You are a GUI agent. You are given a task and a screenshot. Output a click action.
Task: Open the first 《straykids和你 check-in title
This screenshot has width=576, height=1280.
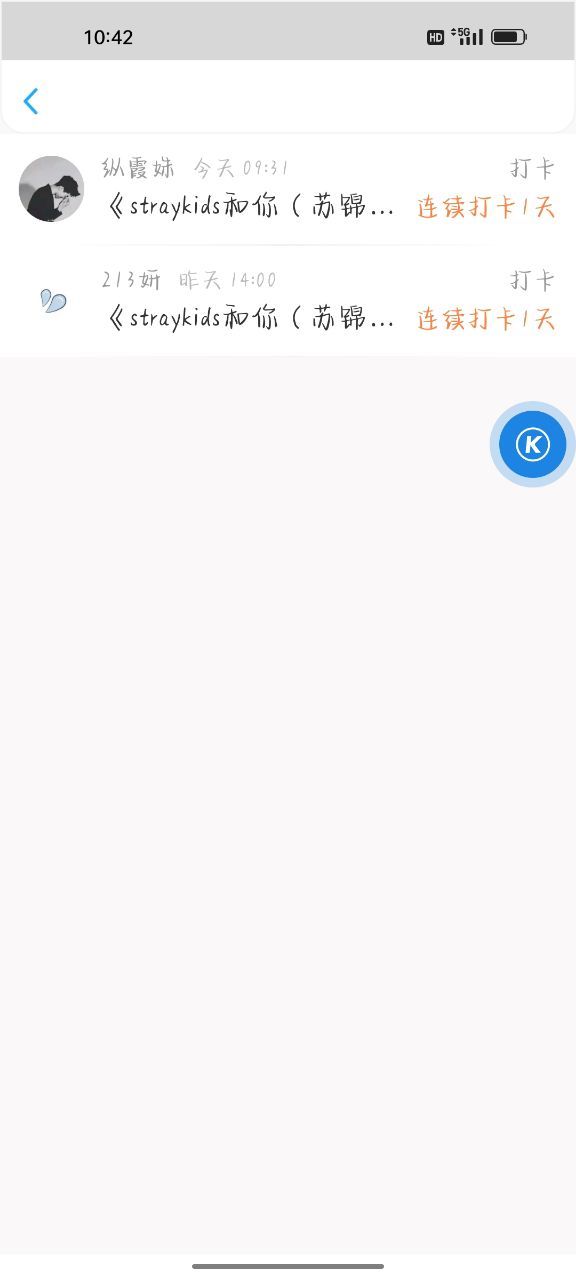250,207
